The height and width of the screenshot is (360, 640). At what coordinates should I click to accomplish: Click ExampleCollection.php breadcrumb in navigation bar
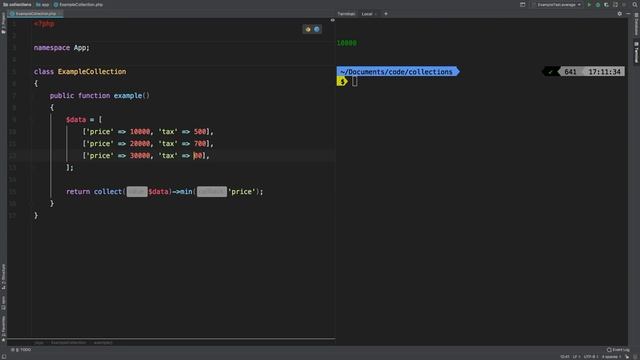[x=78, y=4]
